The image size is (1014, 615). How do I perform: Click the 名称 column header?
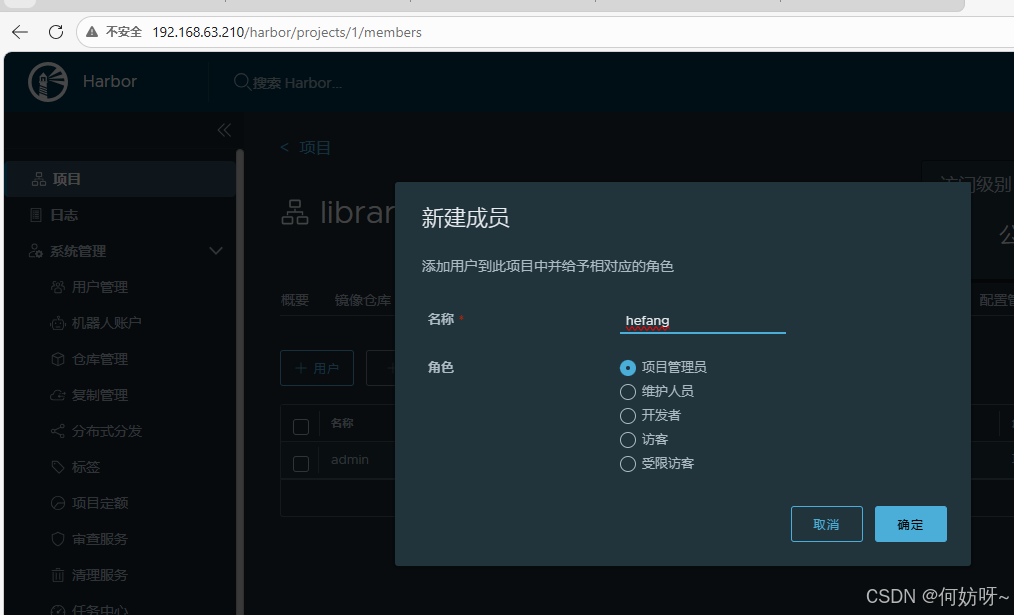342,423
